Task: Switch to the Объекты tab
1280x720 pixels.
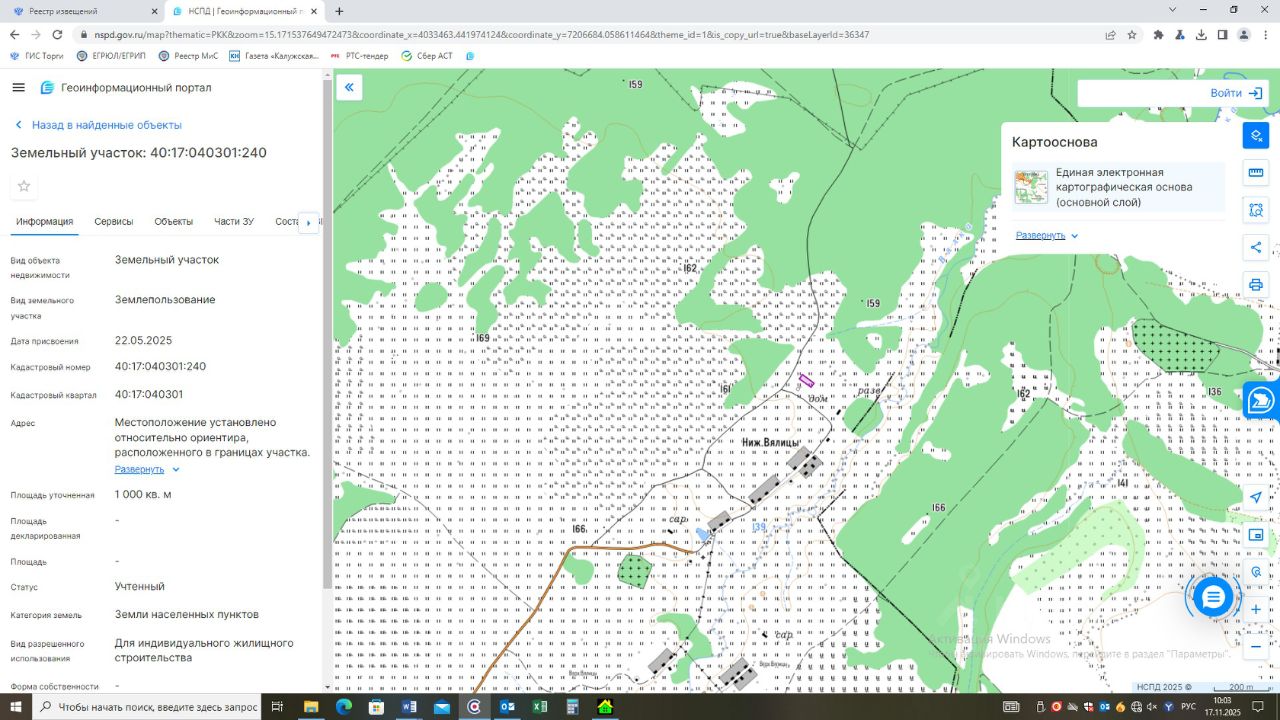Action: pyautogui.click(x=174, y=222)
